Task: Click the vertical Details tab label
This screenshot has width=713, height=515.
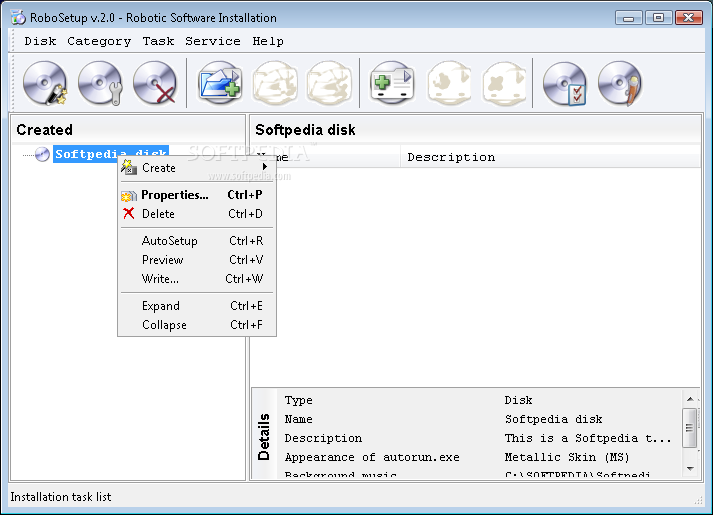Action: (x=264, y=437)
